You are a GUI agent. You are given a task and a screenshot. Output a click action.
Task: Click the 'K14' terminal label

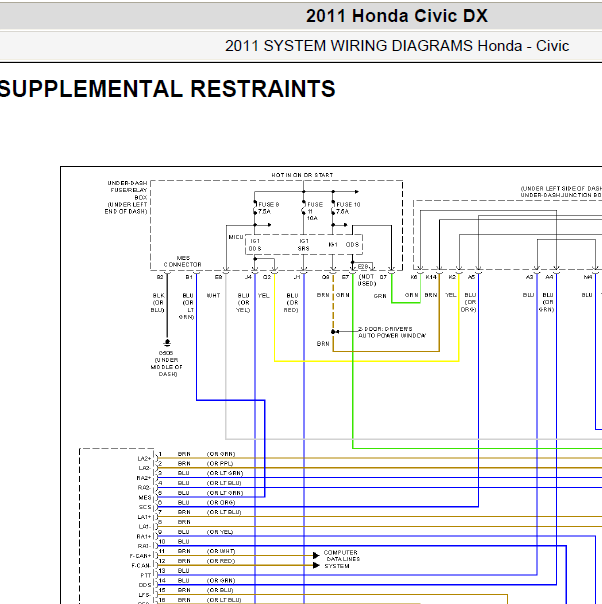point(431,277)
